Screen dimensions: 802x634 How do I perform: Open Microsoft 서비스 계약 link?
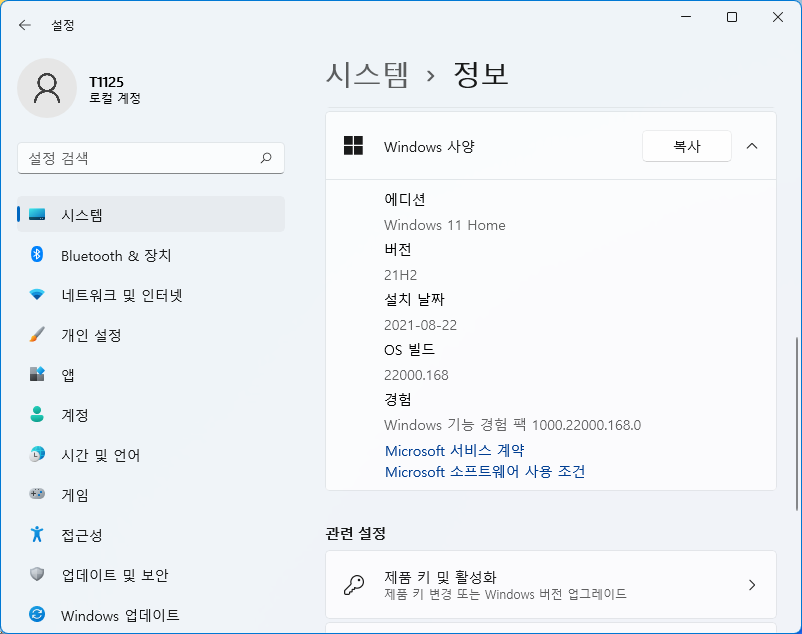coord(454,450)
